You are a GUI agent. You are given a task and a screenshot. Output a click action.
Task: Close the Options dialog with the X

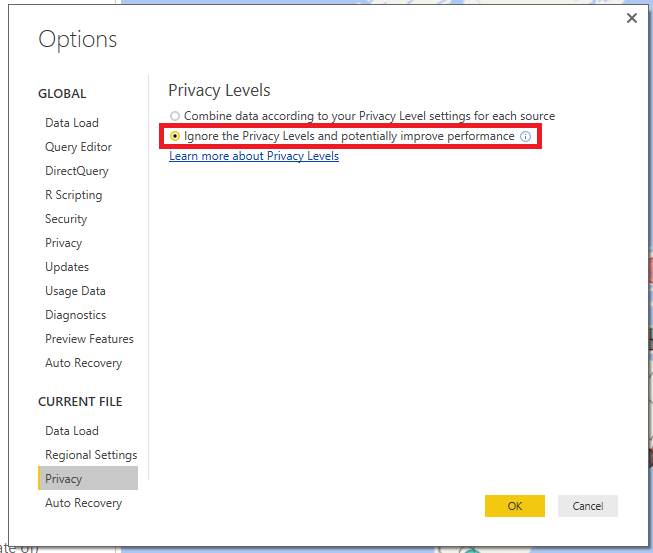click(631, 18)
